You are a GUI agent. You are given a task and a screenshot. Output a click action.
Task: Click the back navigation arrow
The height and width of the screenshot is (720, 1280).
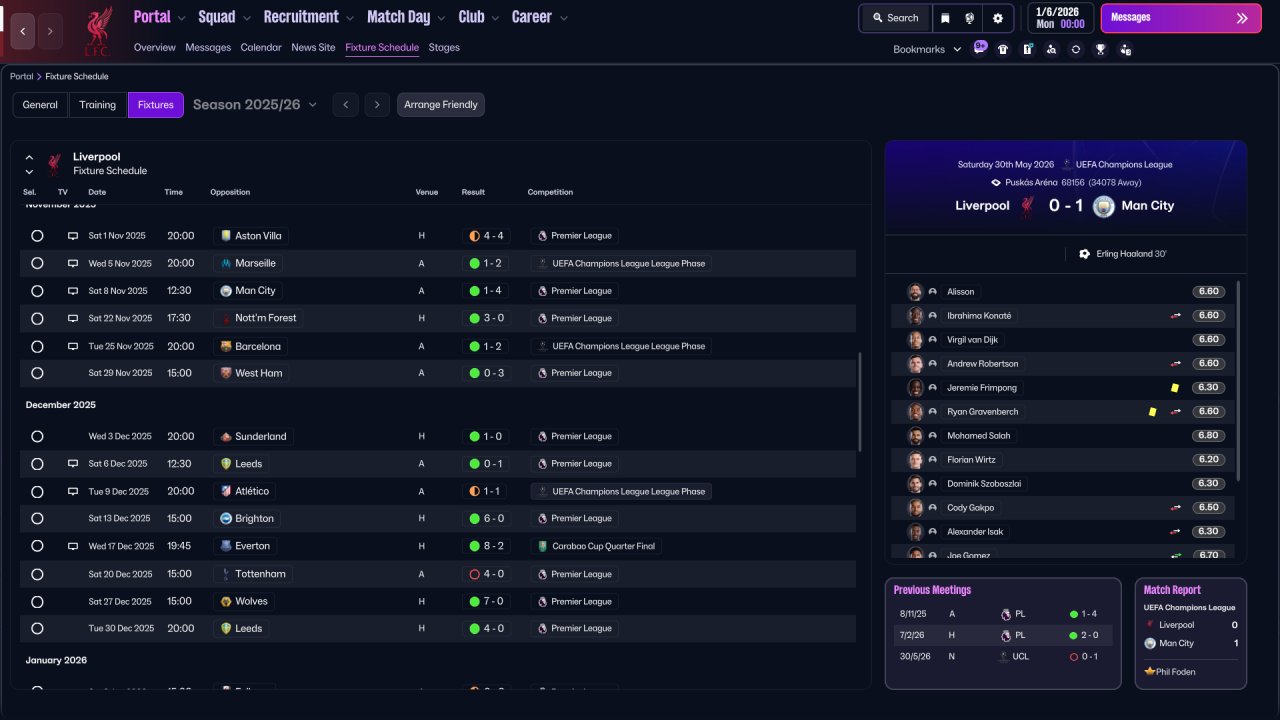tap(22, 31)
